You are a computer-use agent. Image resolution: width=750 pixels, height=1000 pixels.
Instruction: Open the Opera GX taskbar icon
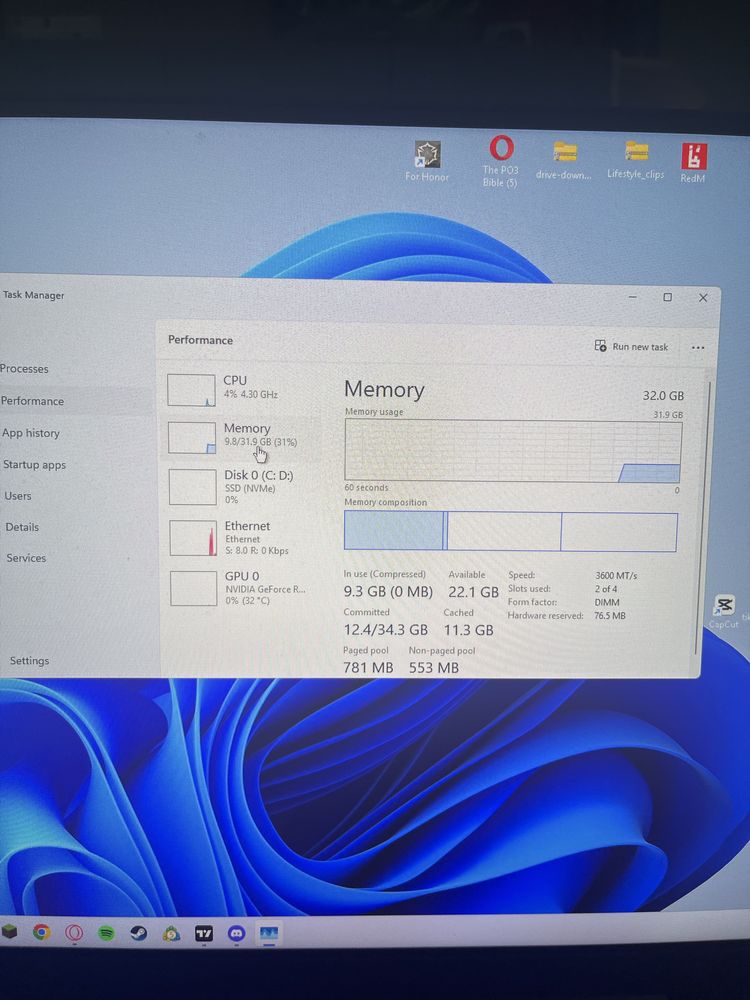tap(74, 933)
